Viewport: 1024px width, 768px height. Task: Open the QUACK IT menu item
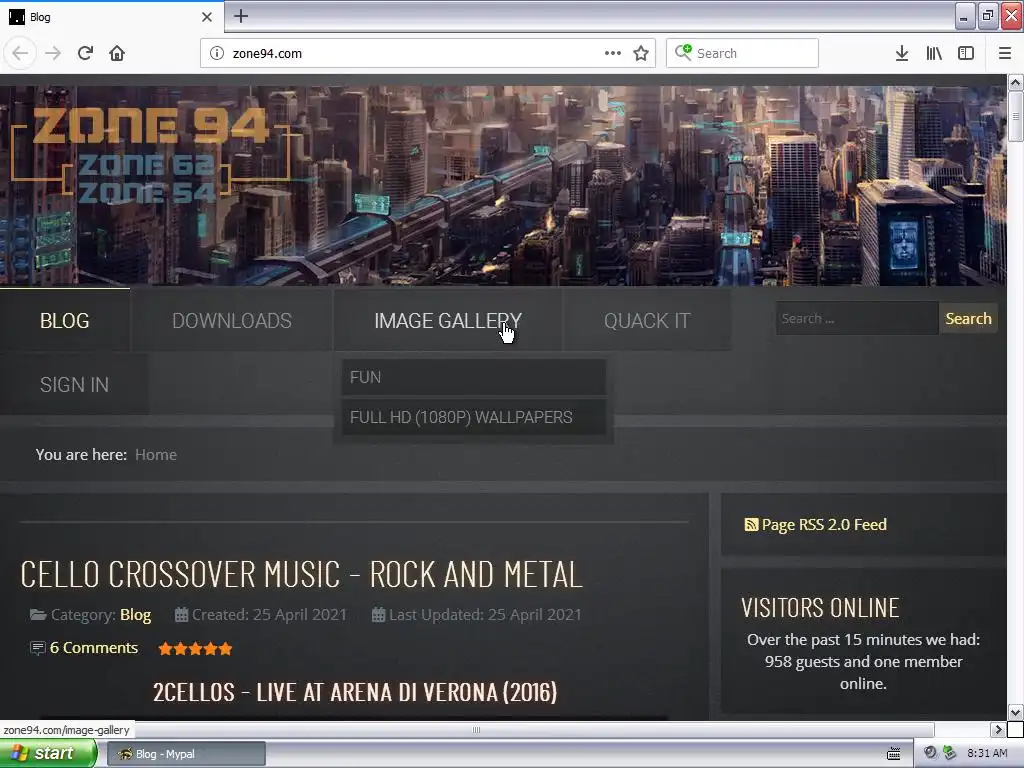point(647,321)
